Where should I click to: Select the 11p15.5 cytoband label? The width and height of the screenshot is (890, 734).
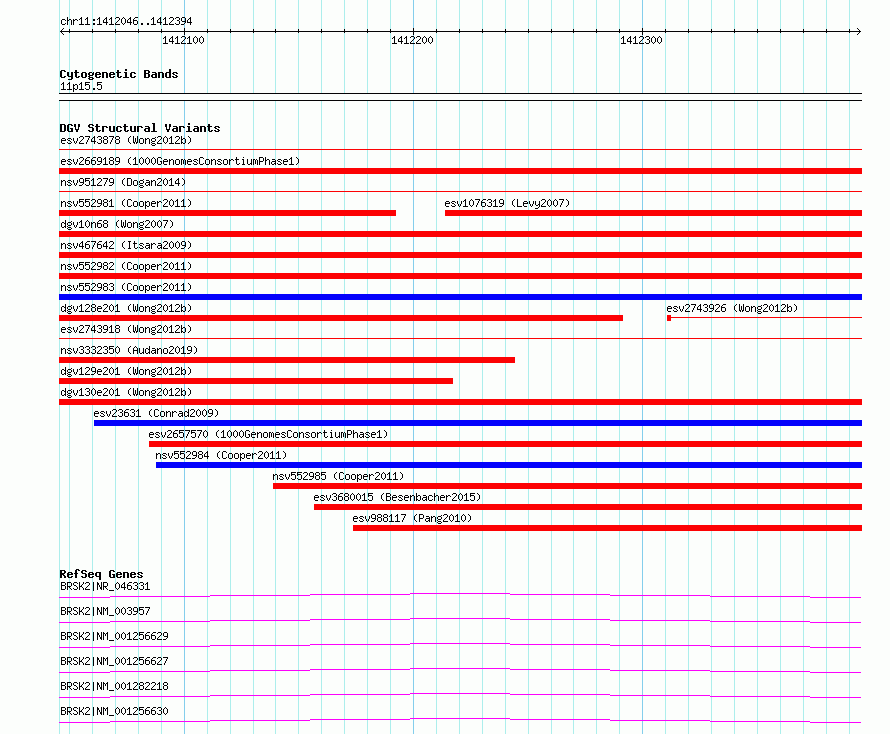point(81,86)
